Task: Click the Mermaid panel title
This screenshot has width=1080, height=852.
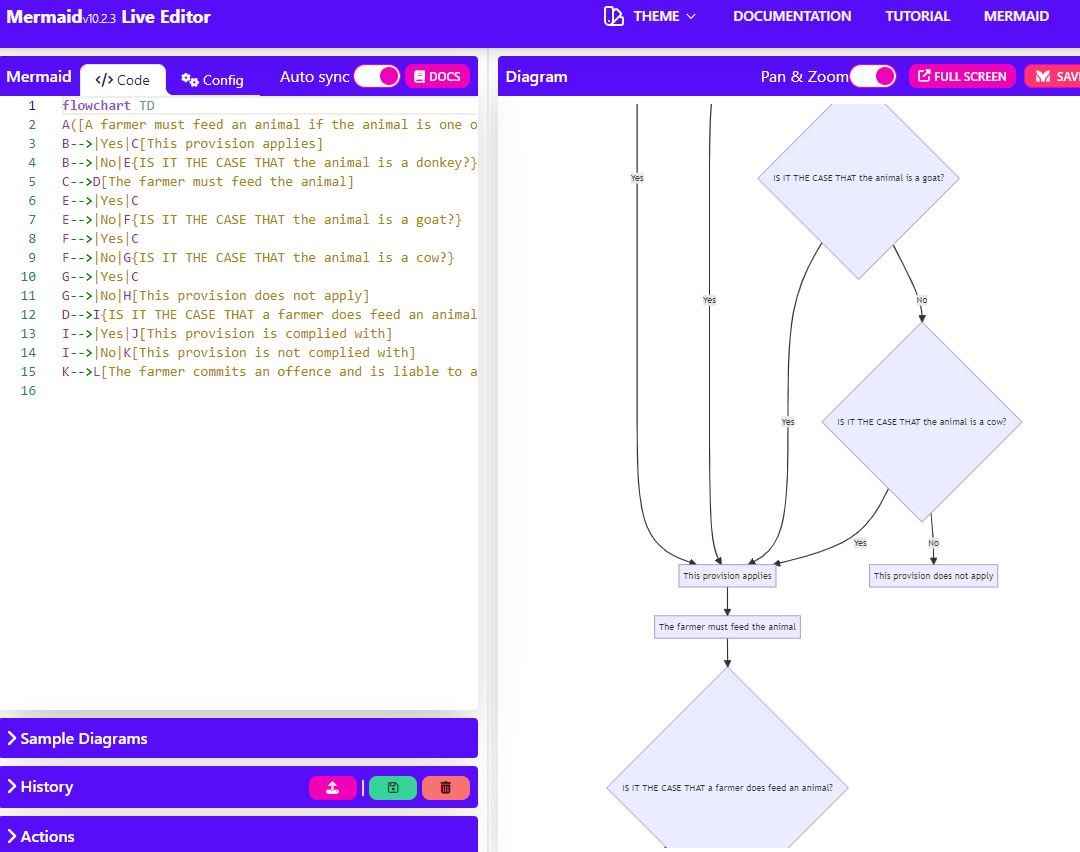Action: [x=39, y=76]
